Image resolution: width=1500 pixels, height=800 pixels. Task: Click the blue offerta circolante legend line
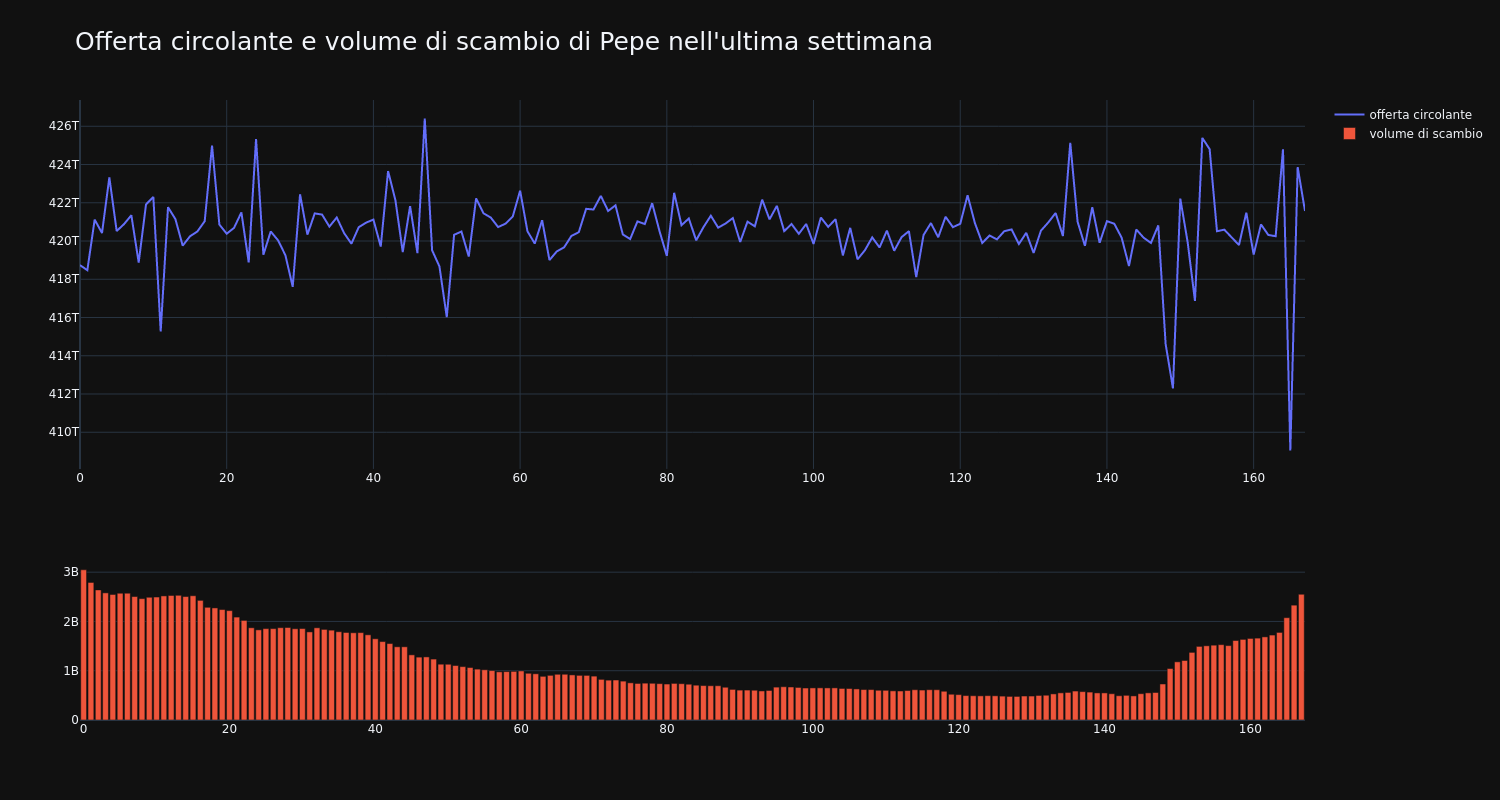[1349, 115]
